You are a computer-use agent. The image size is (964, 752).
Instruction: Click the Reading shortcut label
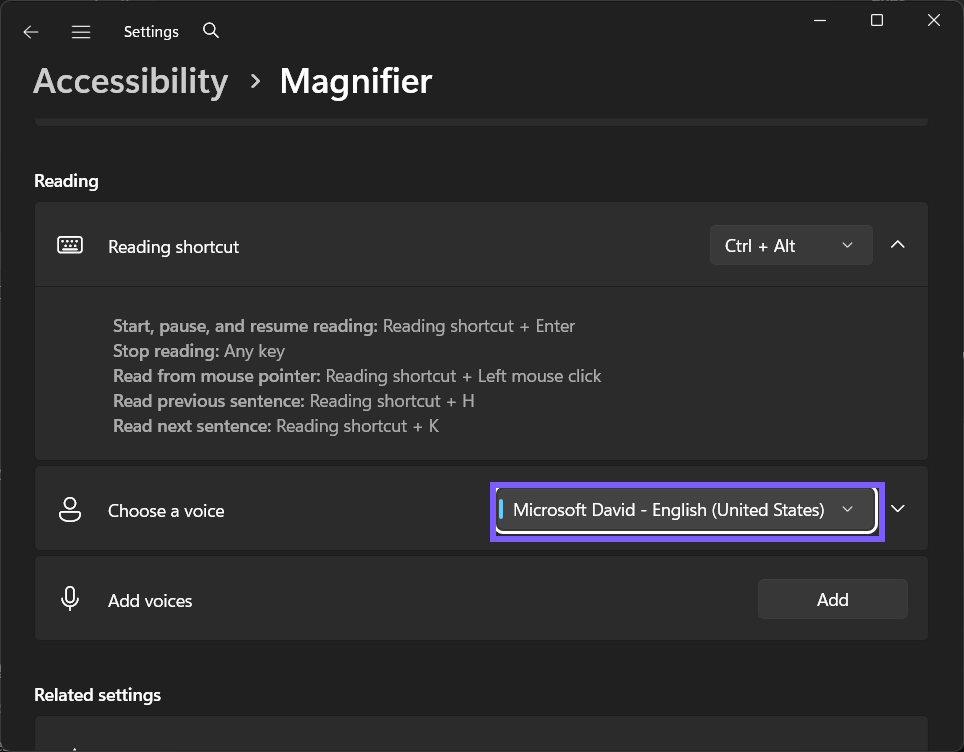coord(173,247)
